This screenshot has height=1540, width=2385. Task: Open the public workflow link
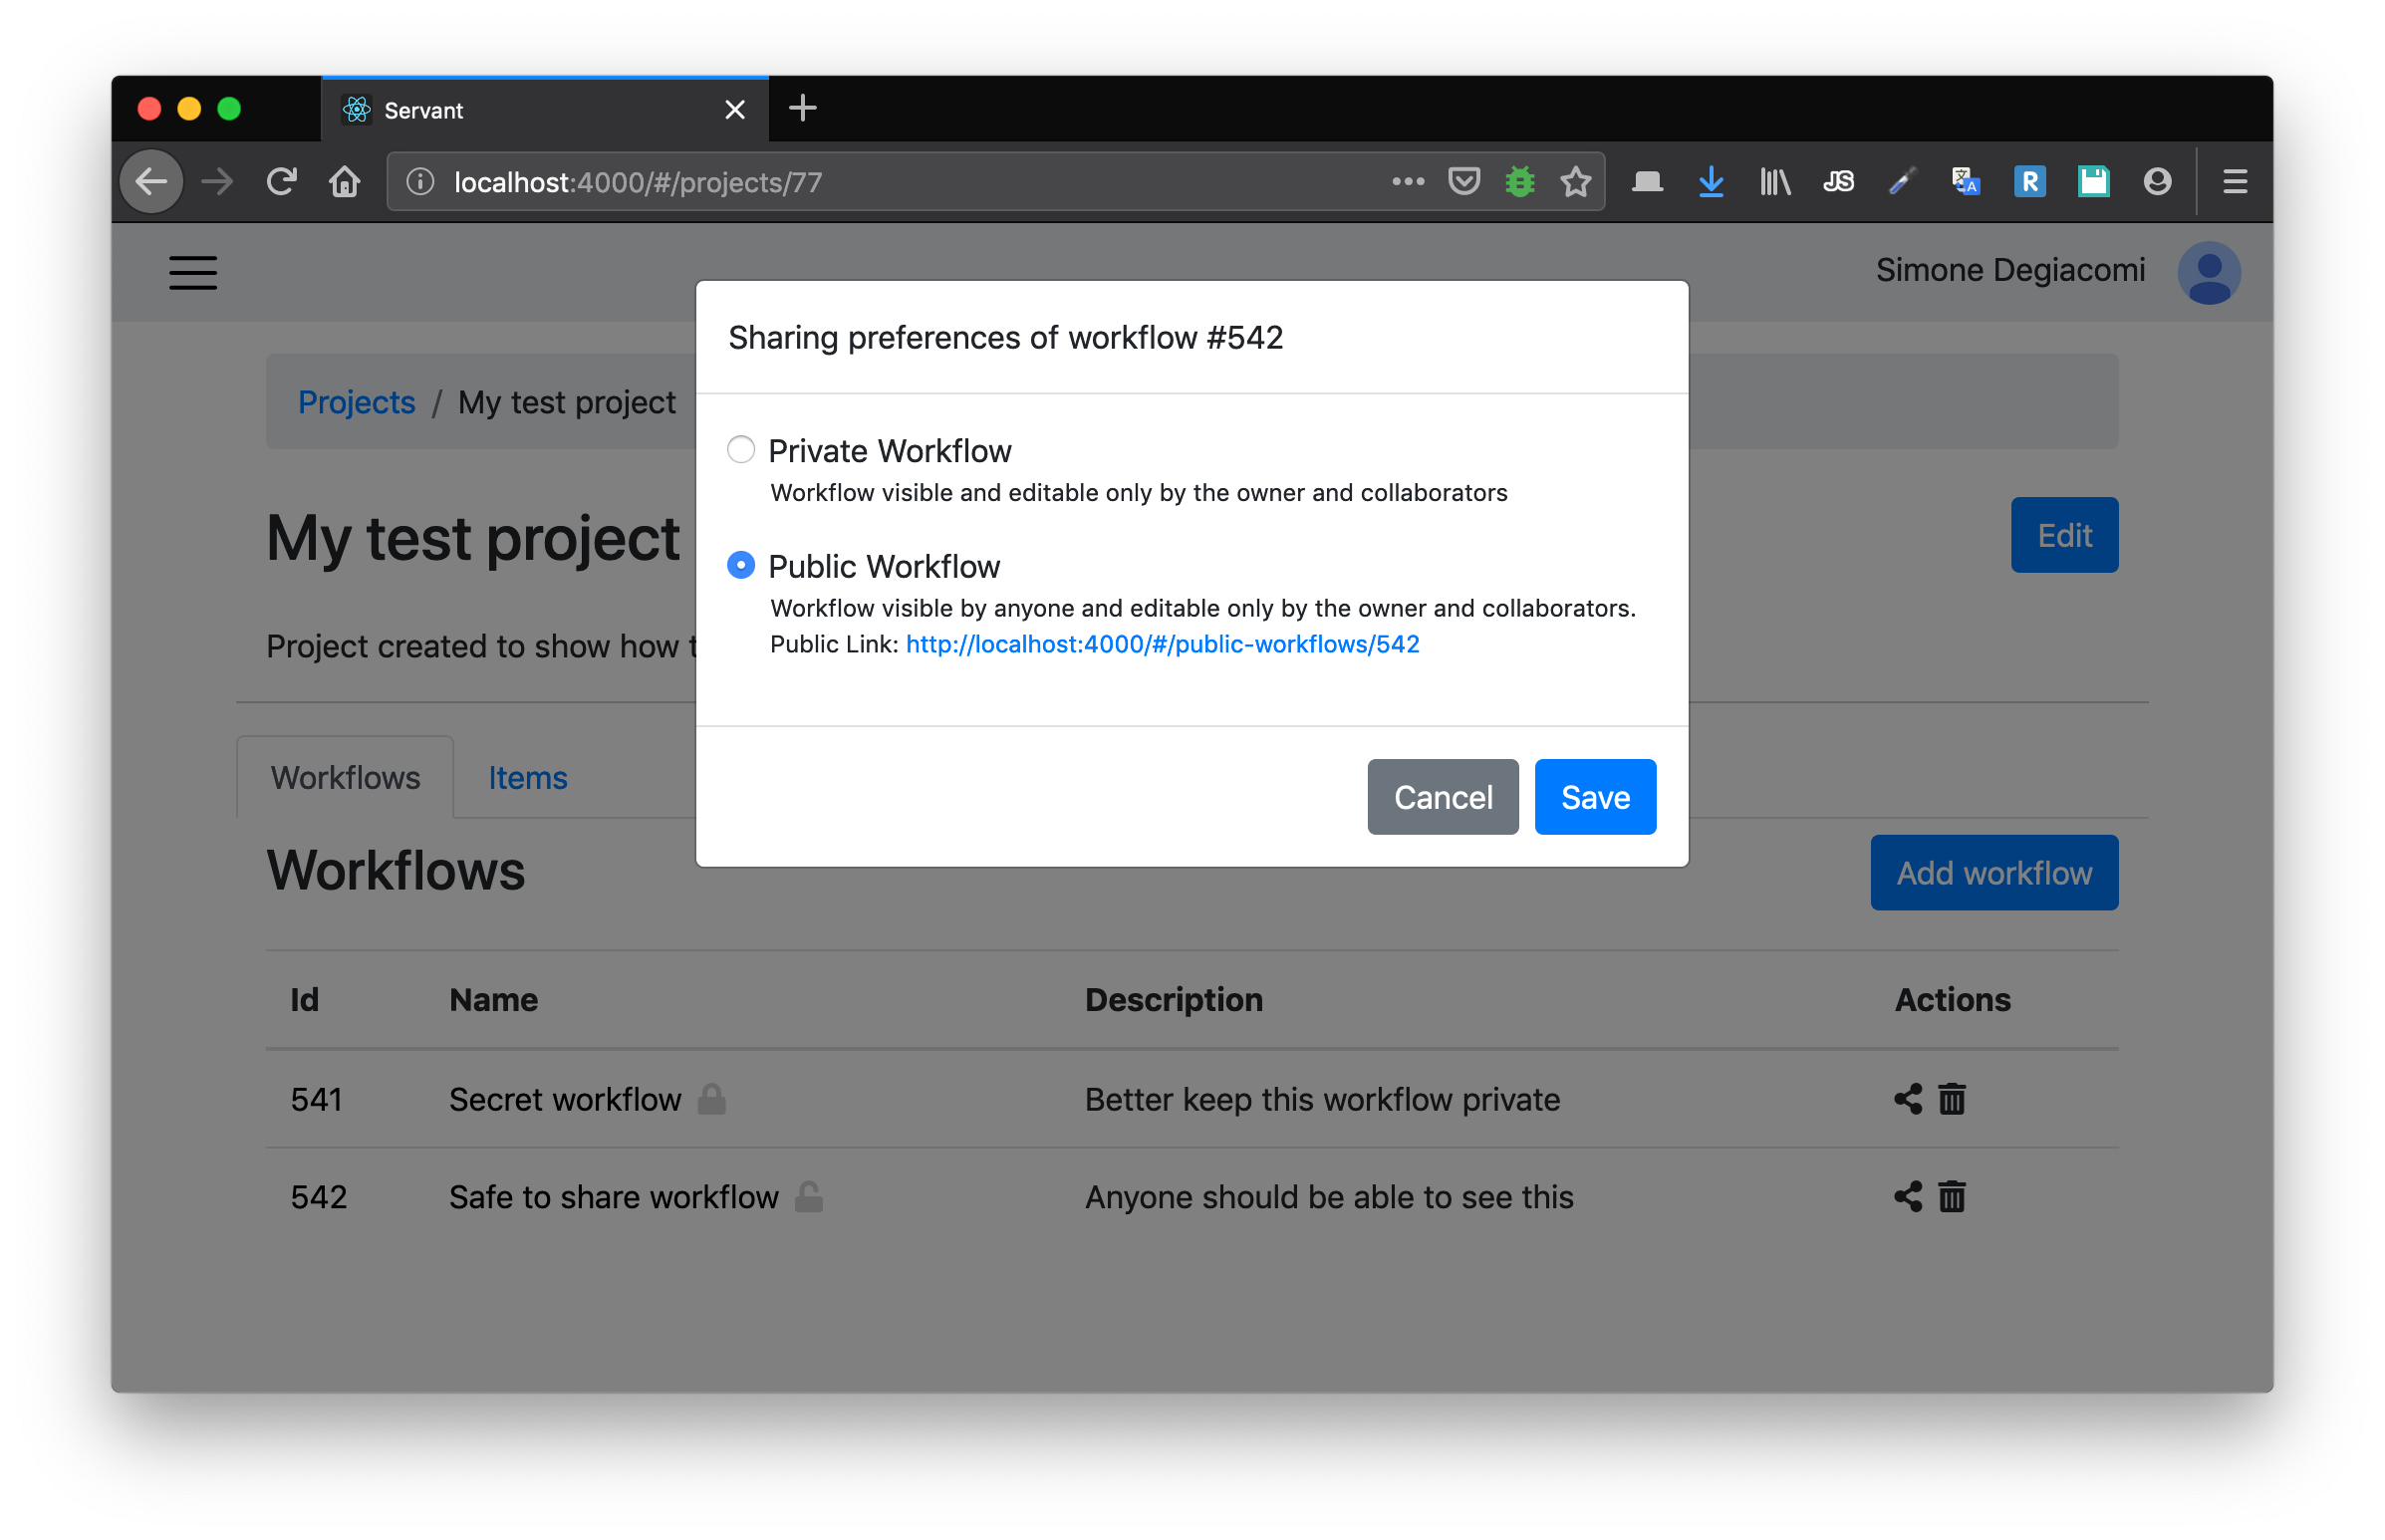pyautogui.click(x=1162, y=644)
